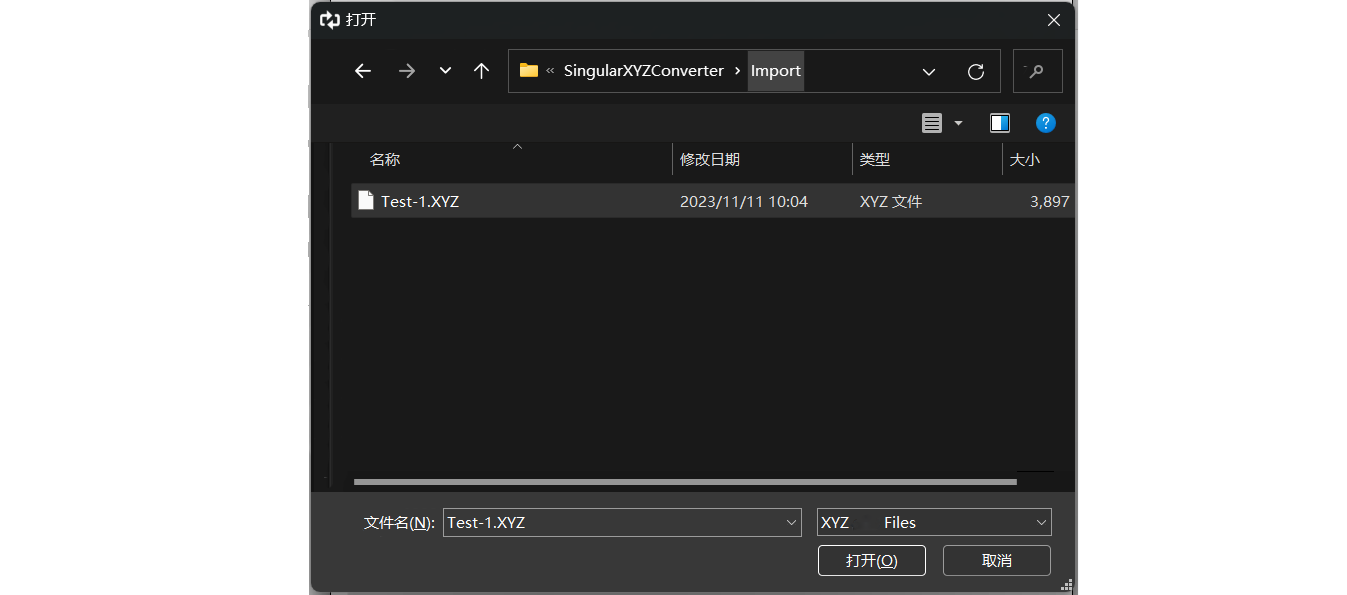The width and height of the screenshot is (1347, 595).
Task: Open the help button with question mark
Action: [1046, 123]
